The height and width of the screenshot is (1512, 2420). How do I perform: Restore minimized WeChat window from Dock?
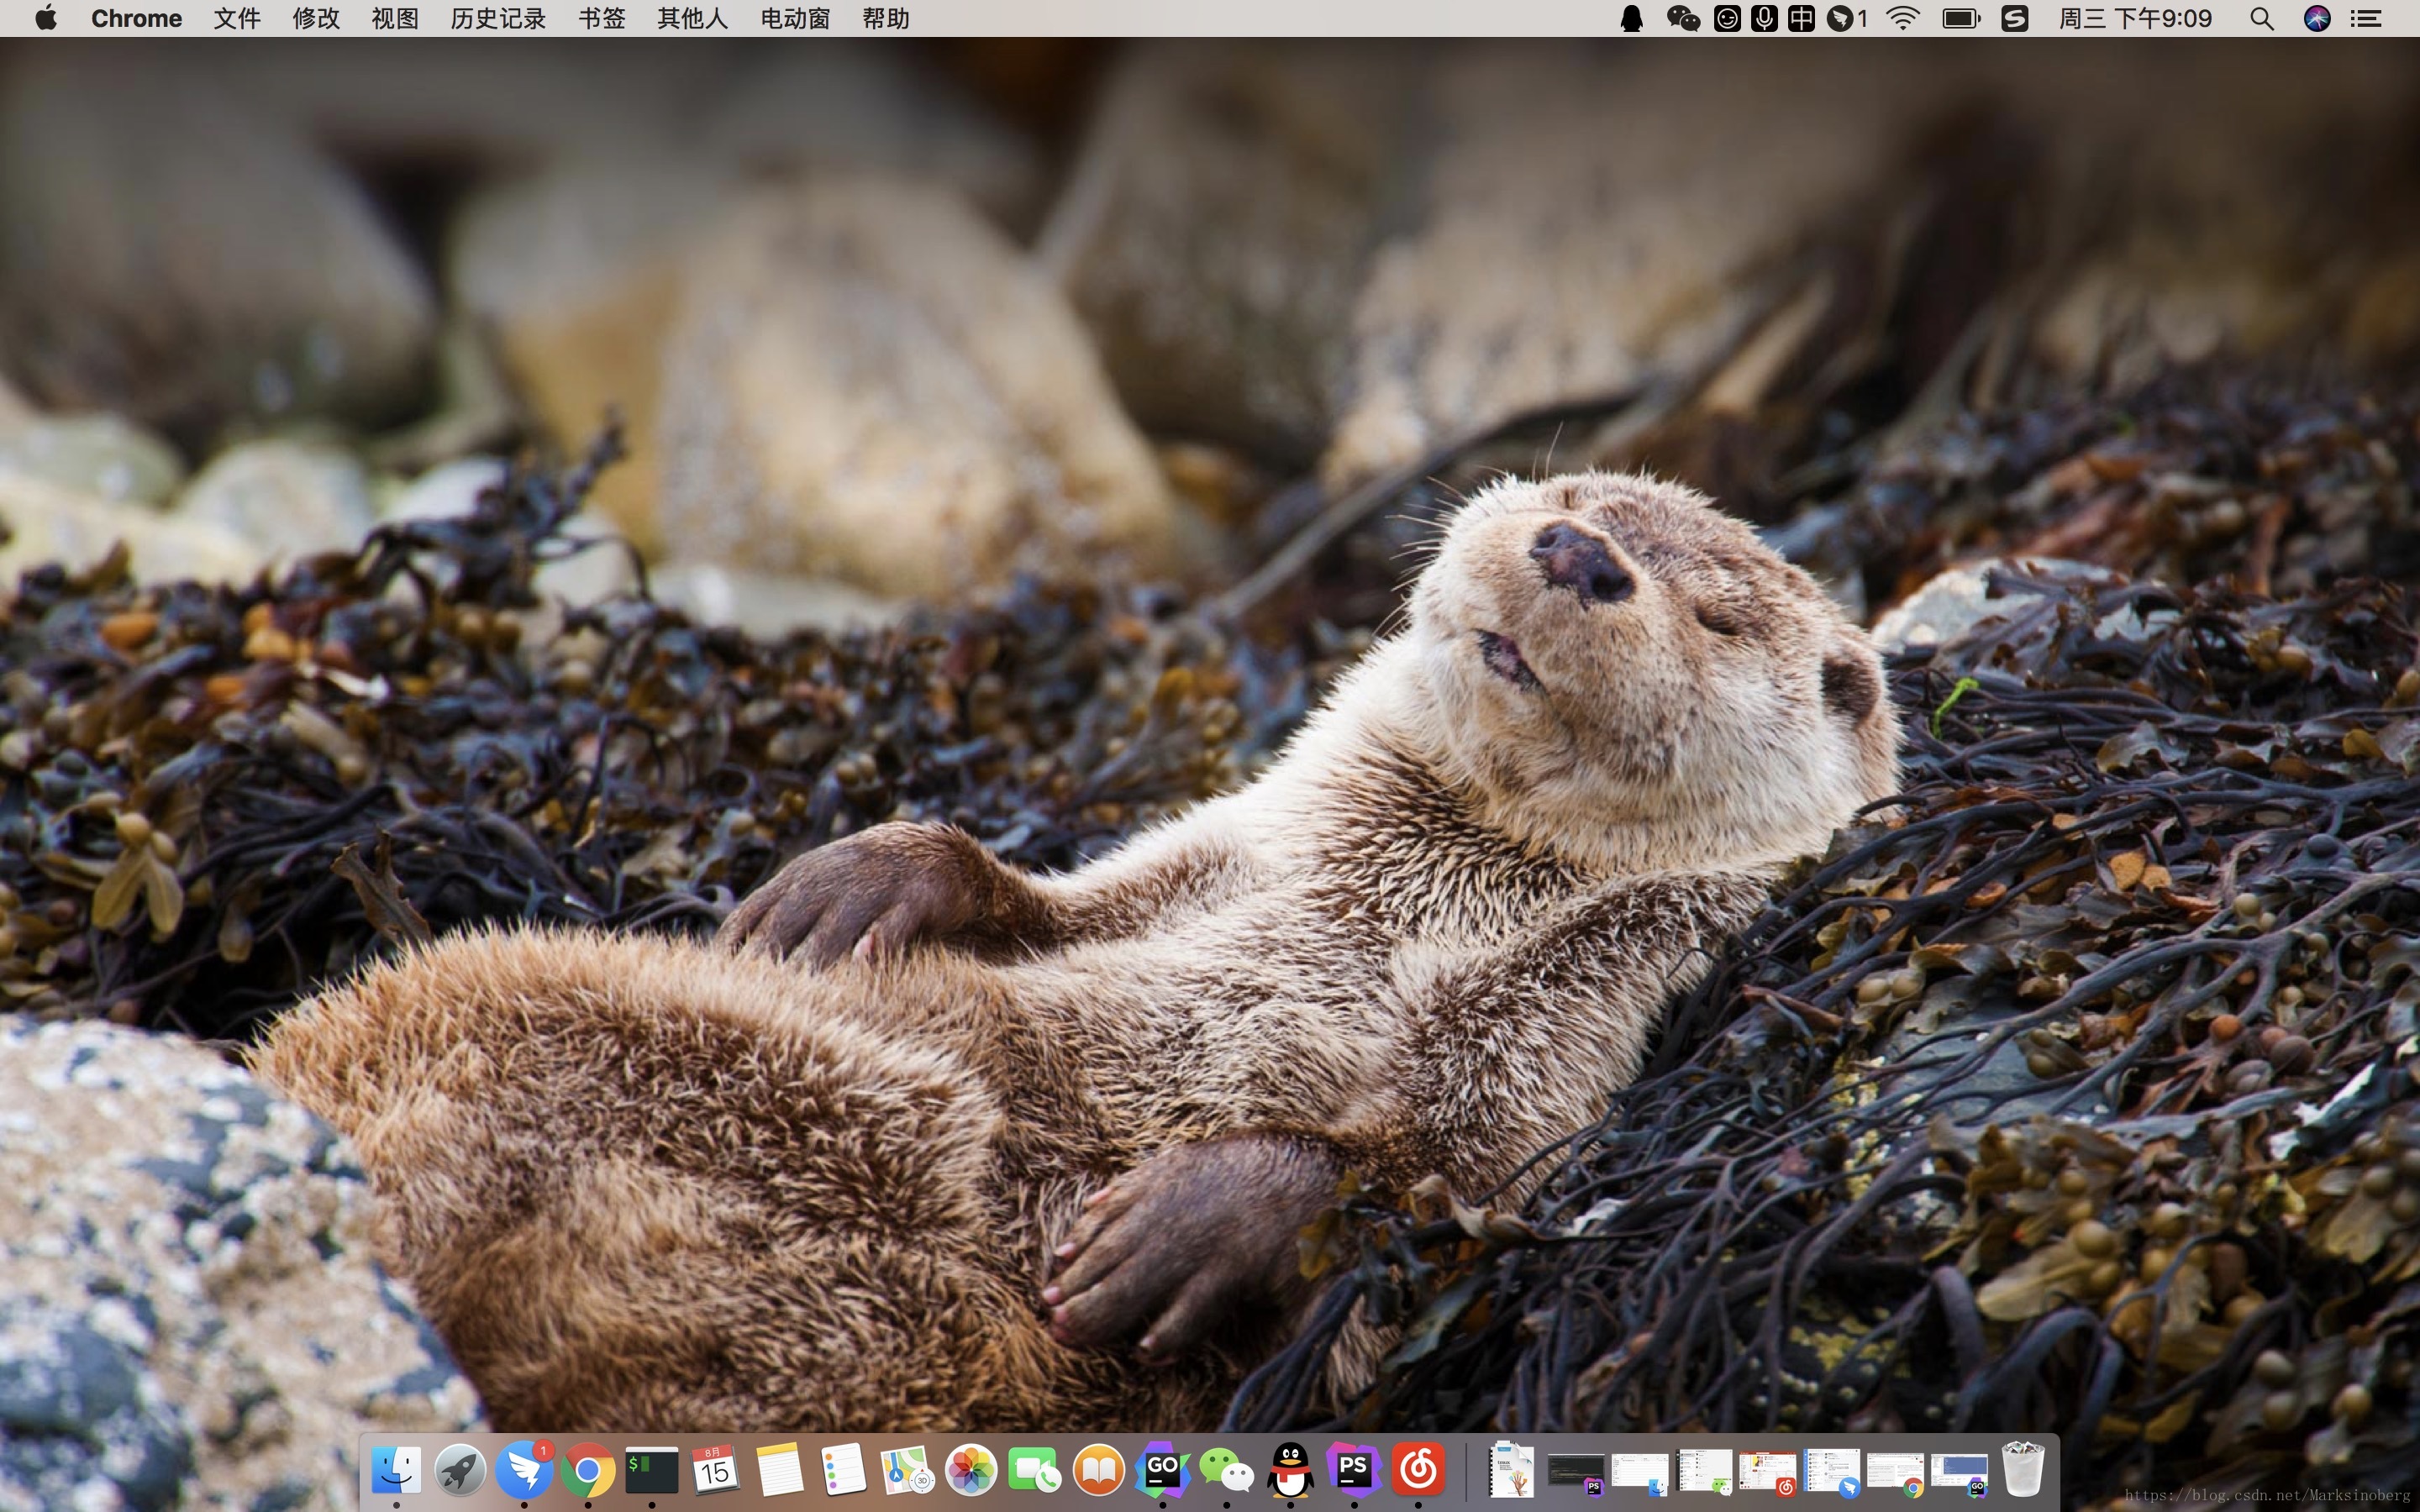pos(1704,1472)
